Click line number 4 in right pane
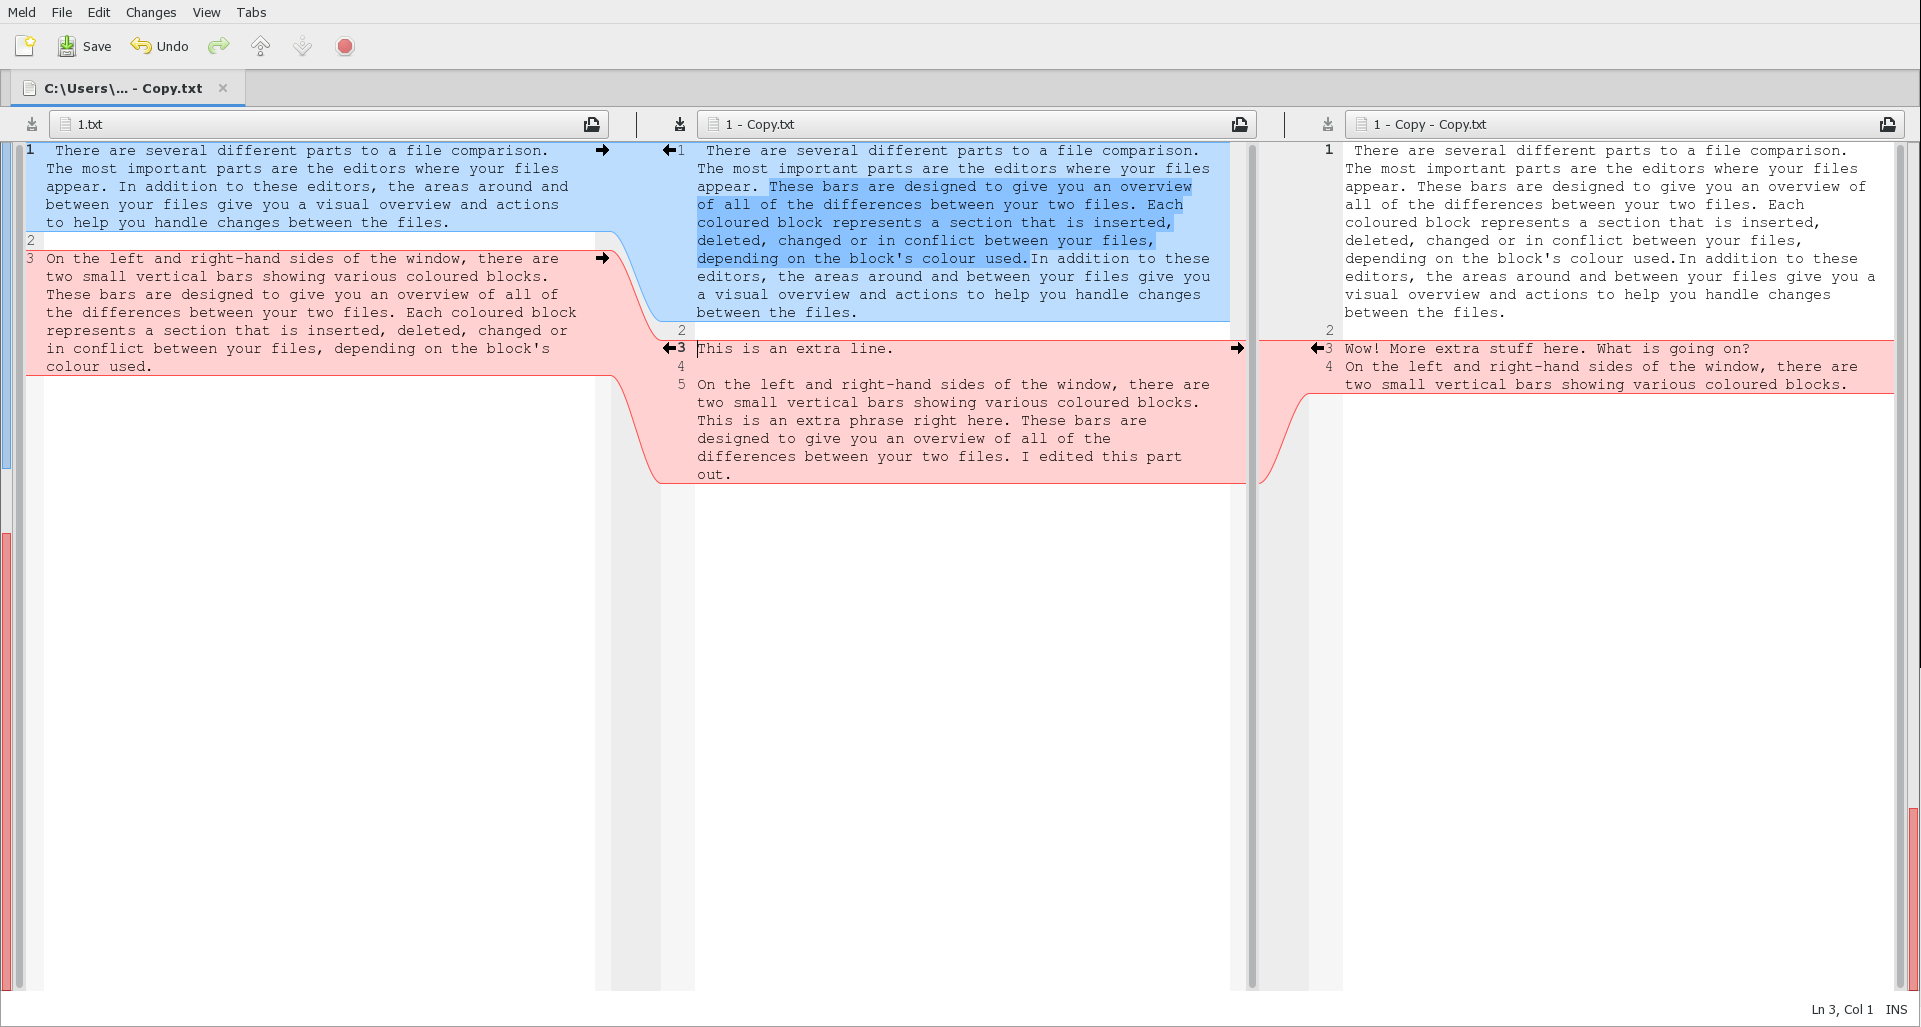 (1329, 366)
